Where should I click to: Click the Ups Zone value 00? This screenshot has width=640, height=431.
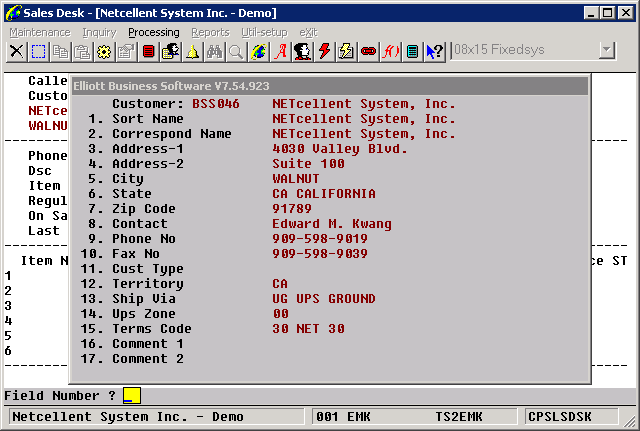(x=281, y=314)
